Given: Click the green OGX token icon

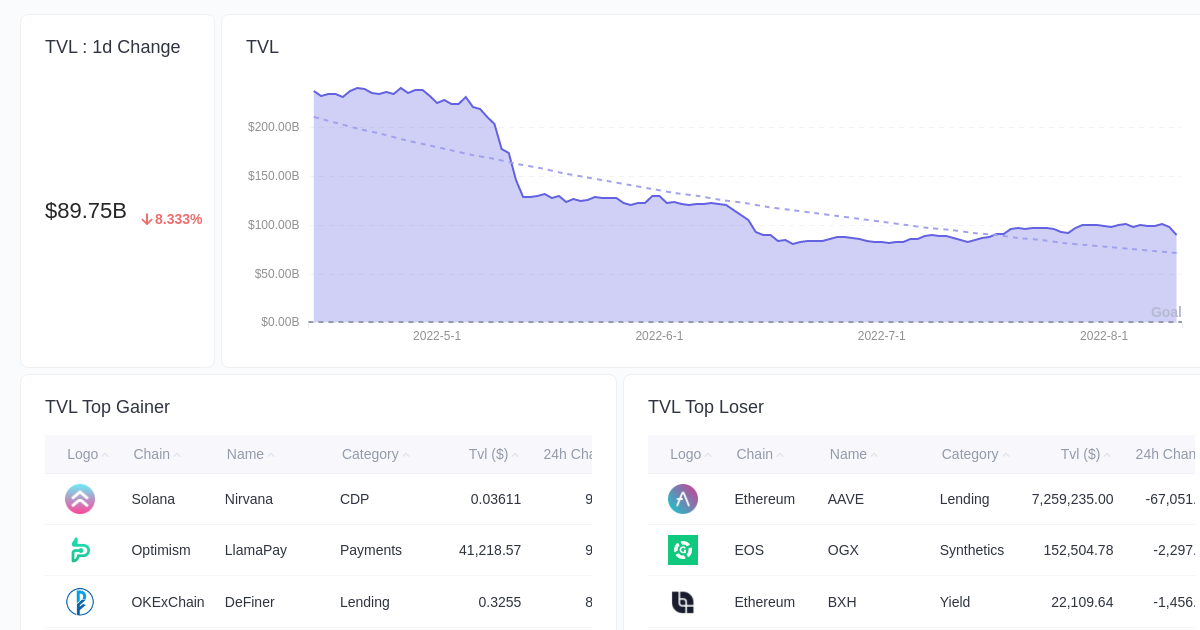Looking at the screenshot, I should coord(683,550).
